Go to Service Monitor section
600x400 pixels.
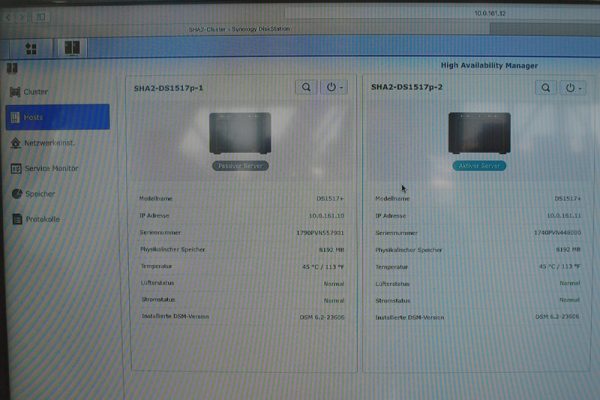click(57, 168)
